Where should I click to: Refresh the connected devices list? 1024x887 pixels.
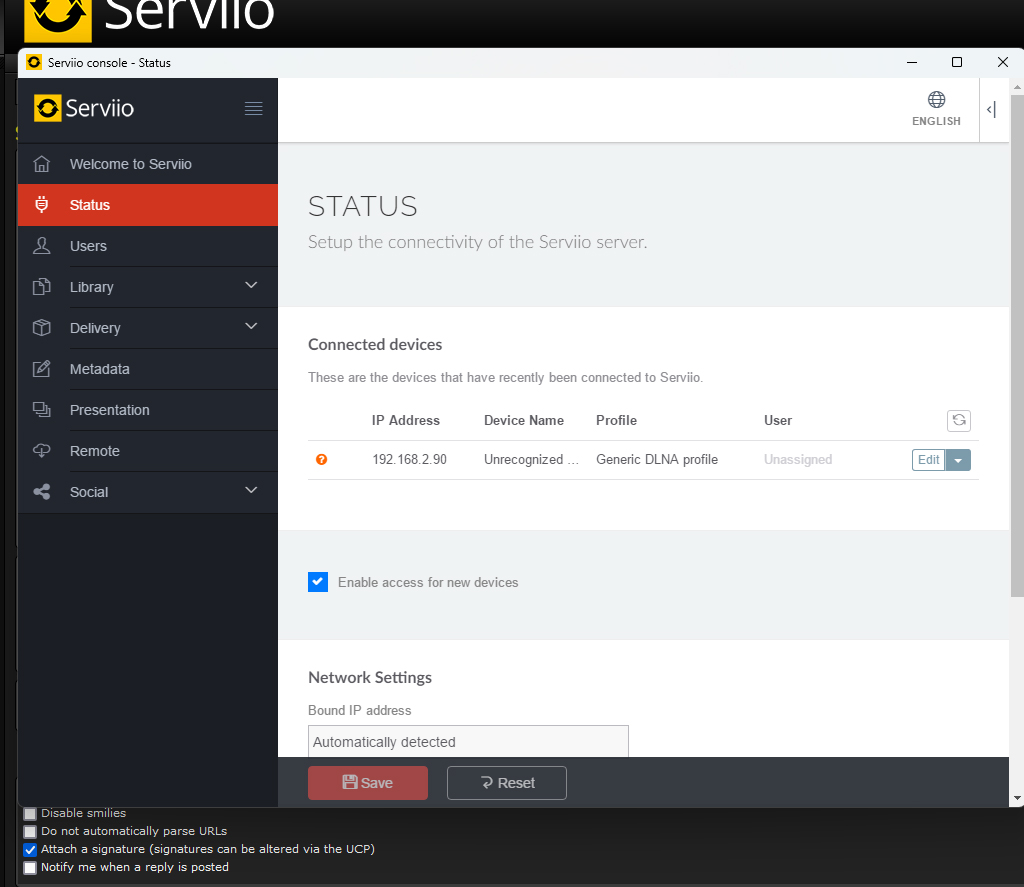(958, 421)
